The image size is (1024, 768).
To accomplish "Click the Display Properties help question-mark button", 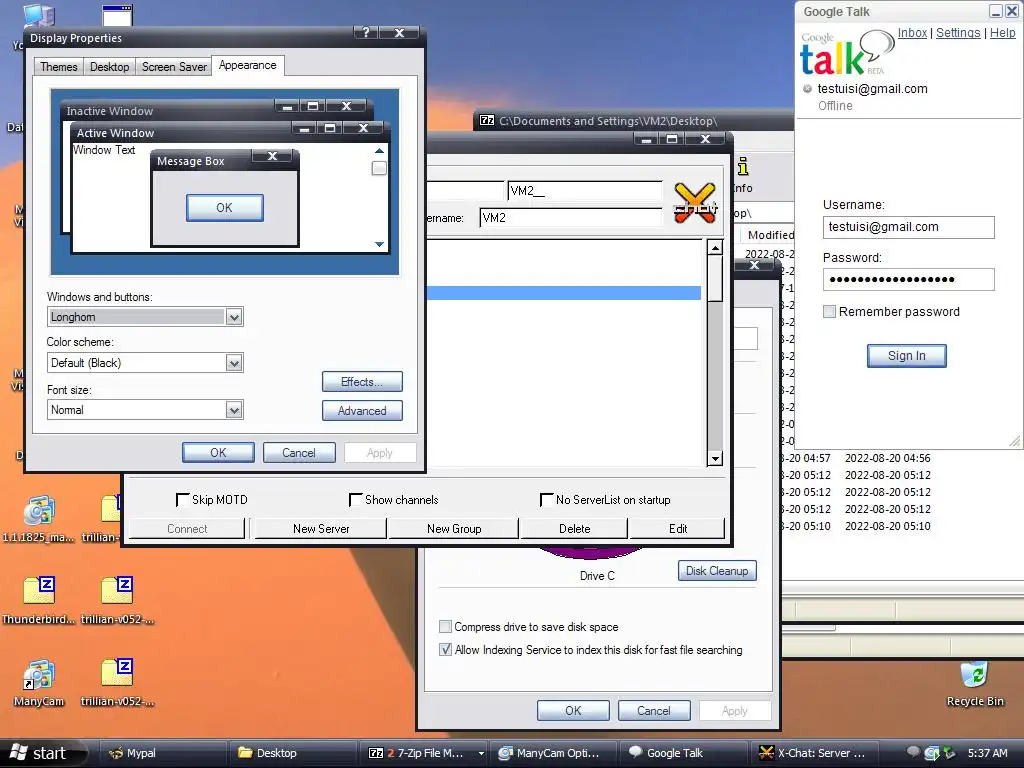I will click(366, 33).
